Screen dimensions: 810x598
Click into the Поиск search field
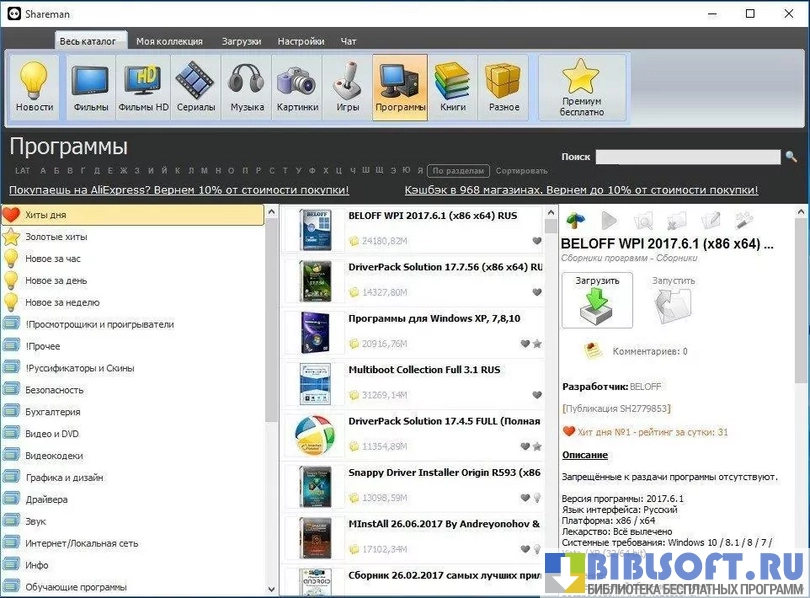tap(687, 157)
